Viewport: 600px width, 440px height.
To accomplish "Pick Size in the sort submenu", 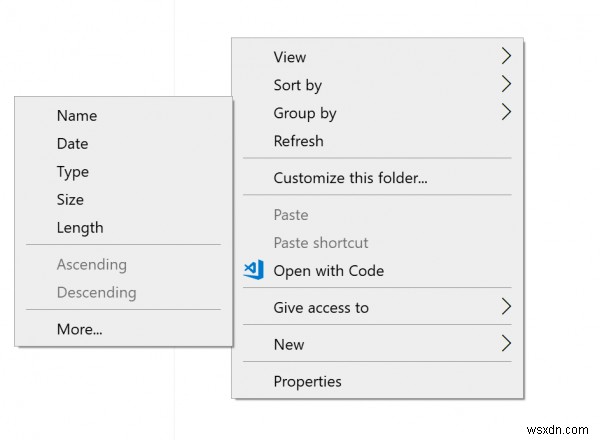I will [70, 200].
